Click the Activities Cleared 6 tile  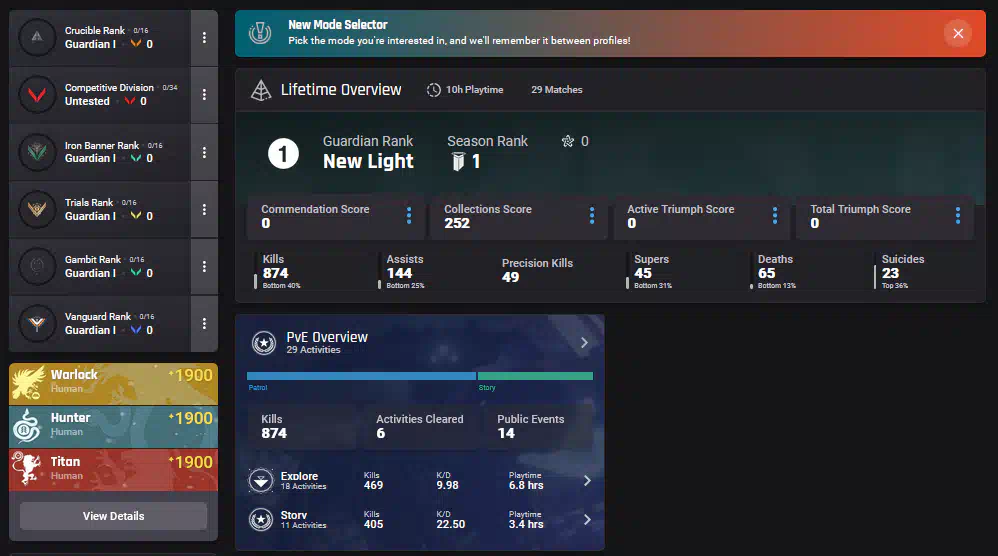point(420,426)
